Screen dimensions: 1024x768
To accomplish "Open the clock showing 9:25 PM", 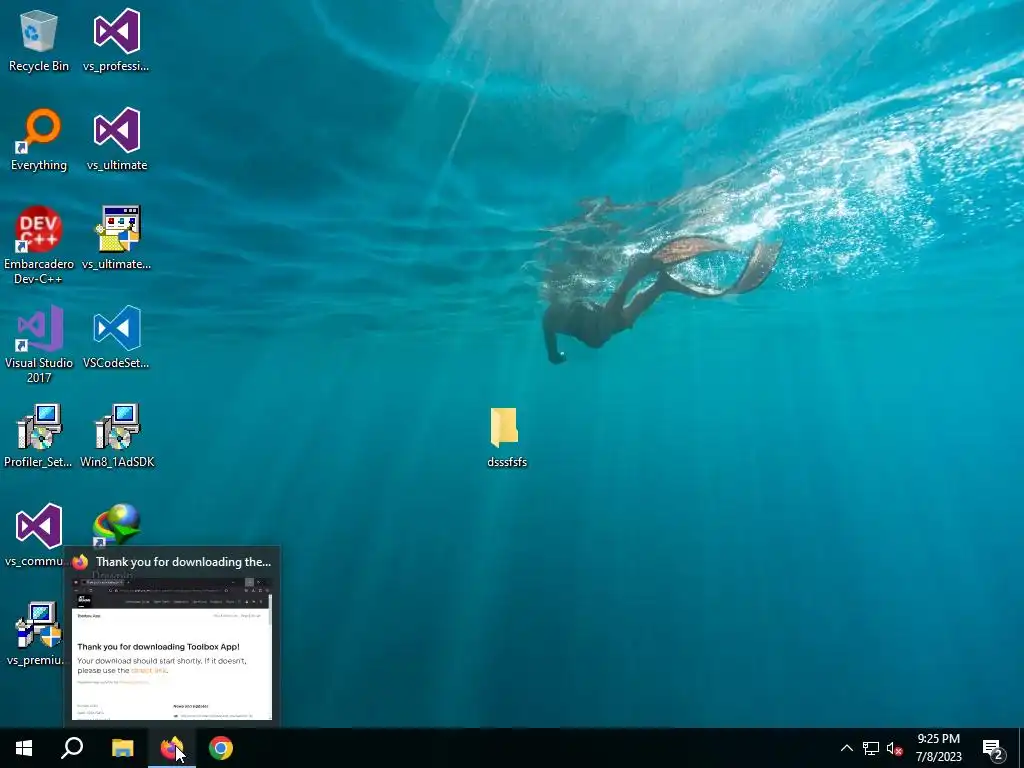I will (938, 748).
